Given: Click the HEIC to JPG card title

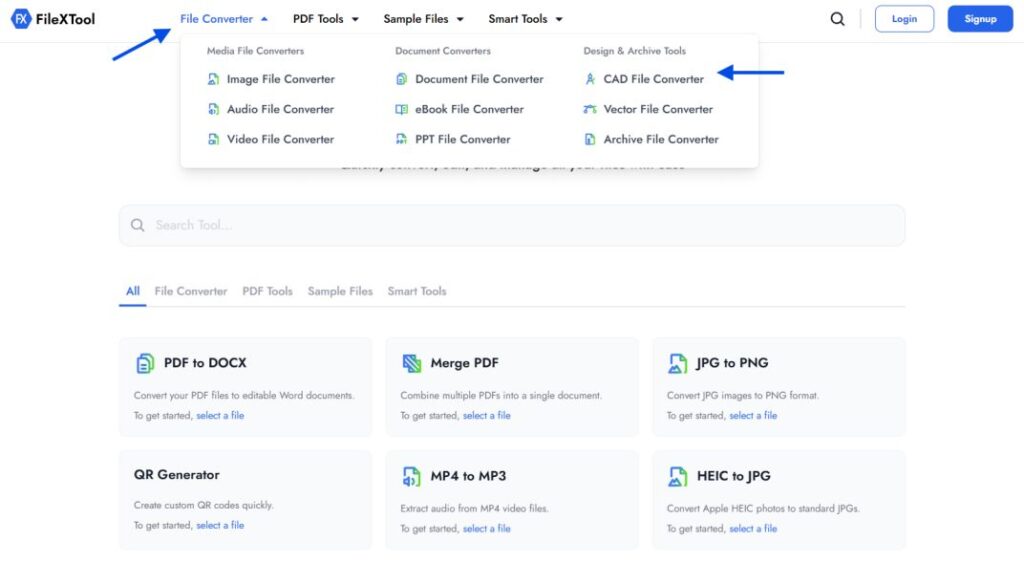Looking at the screenshot, I should [x=733, y=476].
